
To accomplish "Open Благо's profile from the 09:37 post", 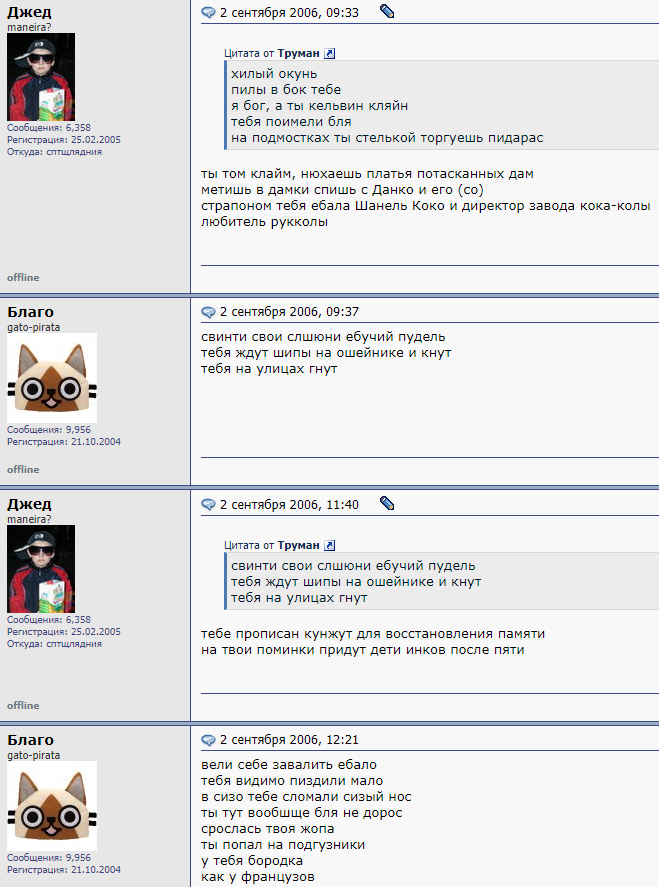I will tap(31, 312).
